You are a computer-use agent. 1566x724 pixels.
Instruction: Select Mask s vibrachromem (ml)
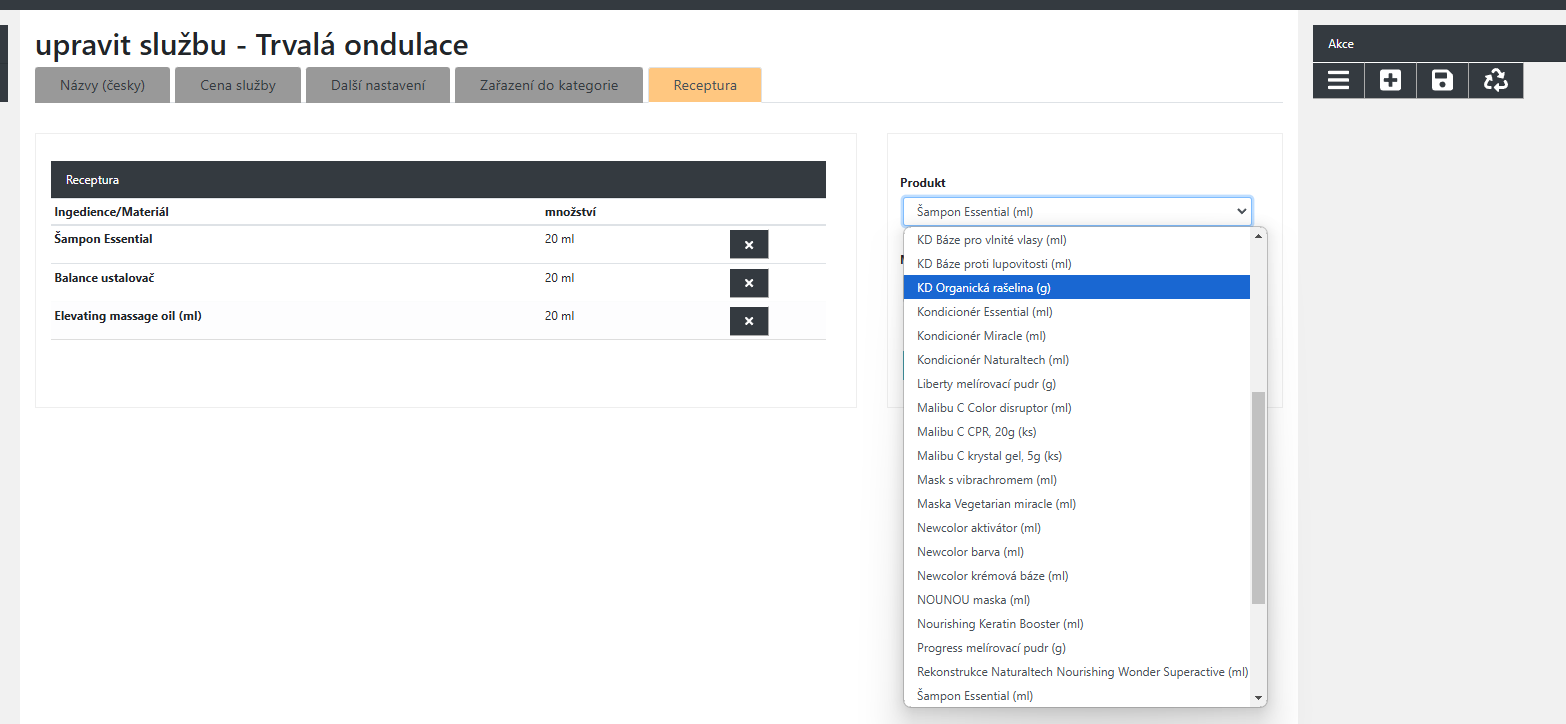[x=1077, y=480]
